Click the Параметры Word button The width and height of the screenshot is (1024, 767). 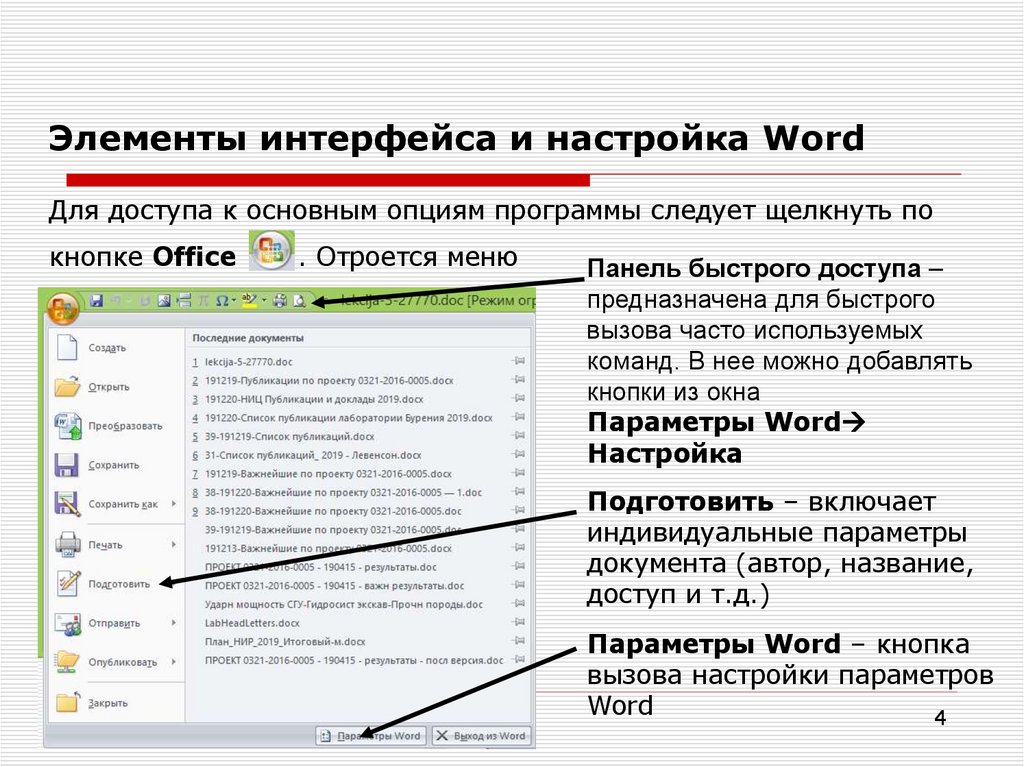tap(370, 736)
